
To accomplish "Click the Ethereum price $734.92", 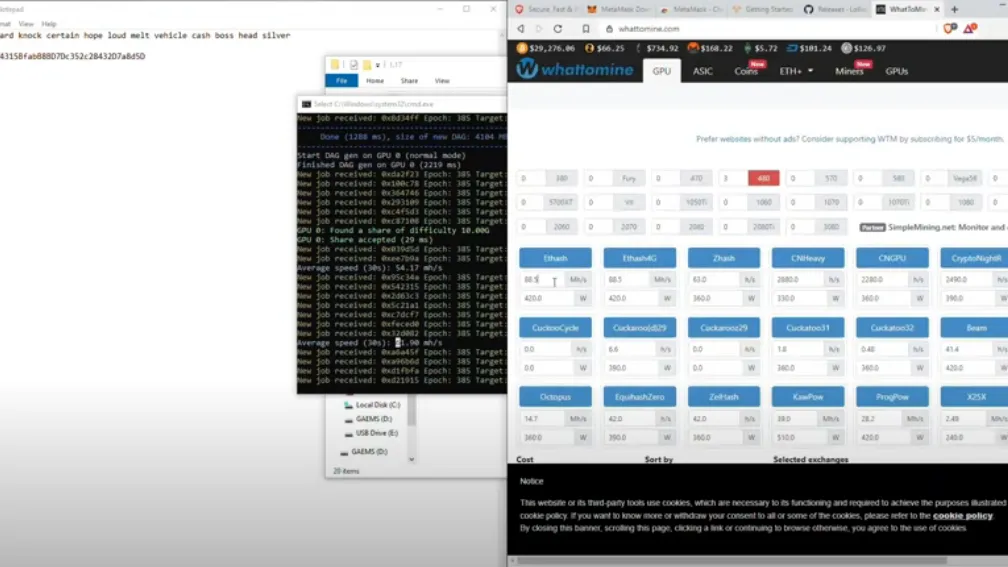I will tap(662, 48).
